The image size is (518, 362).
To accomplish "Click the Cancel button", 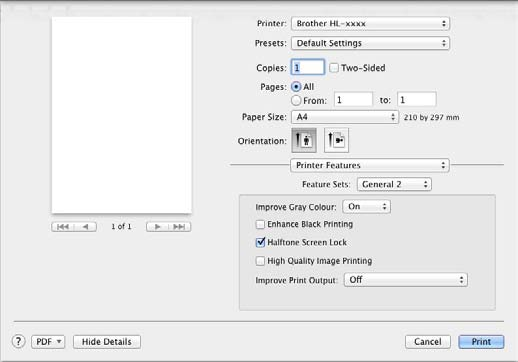I will click(x=428, y=342).
